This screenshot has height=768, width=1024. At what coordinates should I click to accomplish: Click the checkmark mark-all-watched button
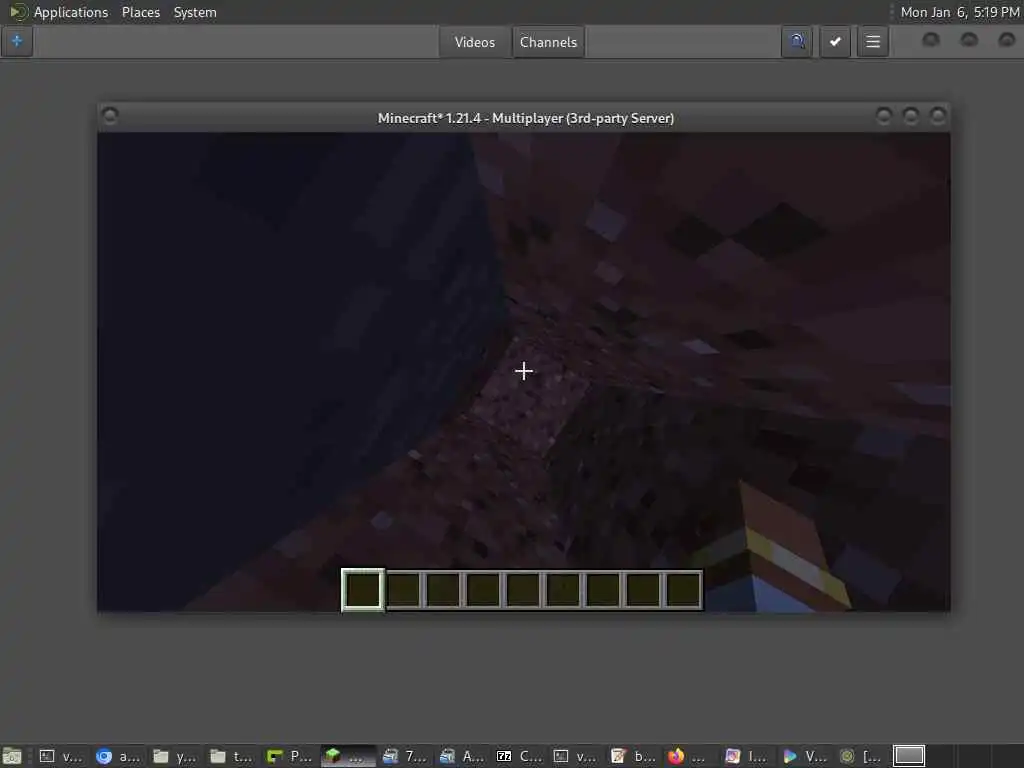coord(835,42)
